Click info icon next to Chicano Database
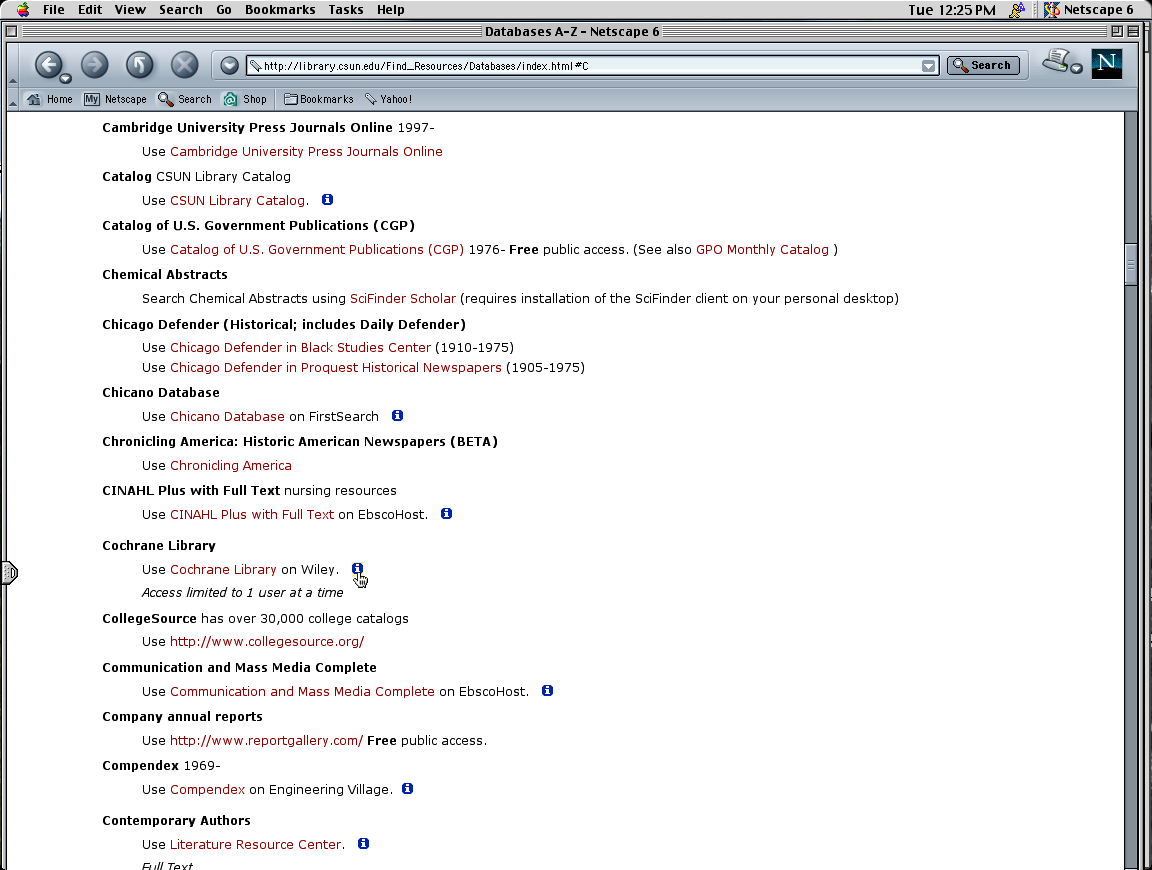The image size is (1152, 870). (397, 415)
